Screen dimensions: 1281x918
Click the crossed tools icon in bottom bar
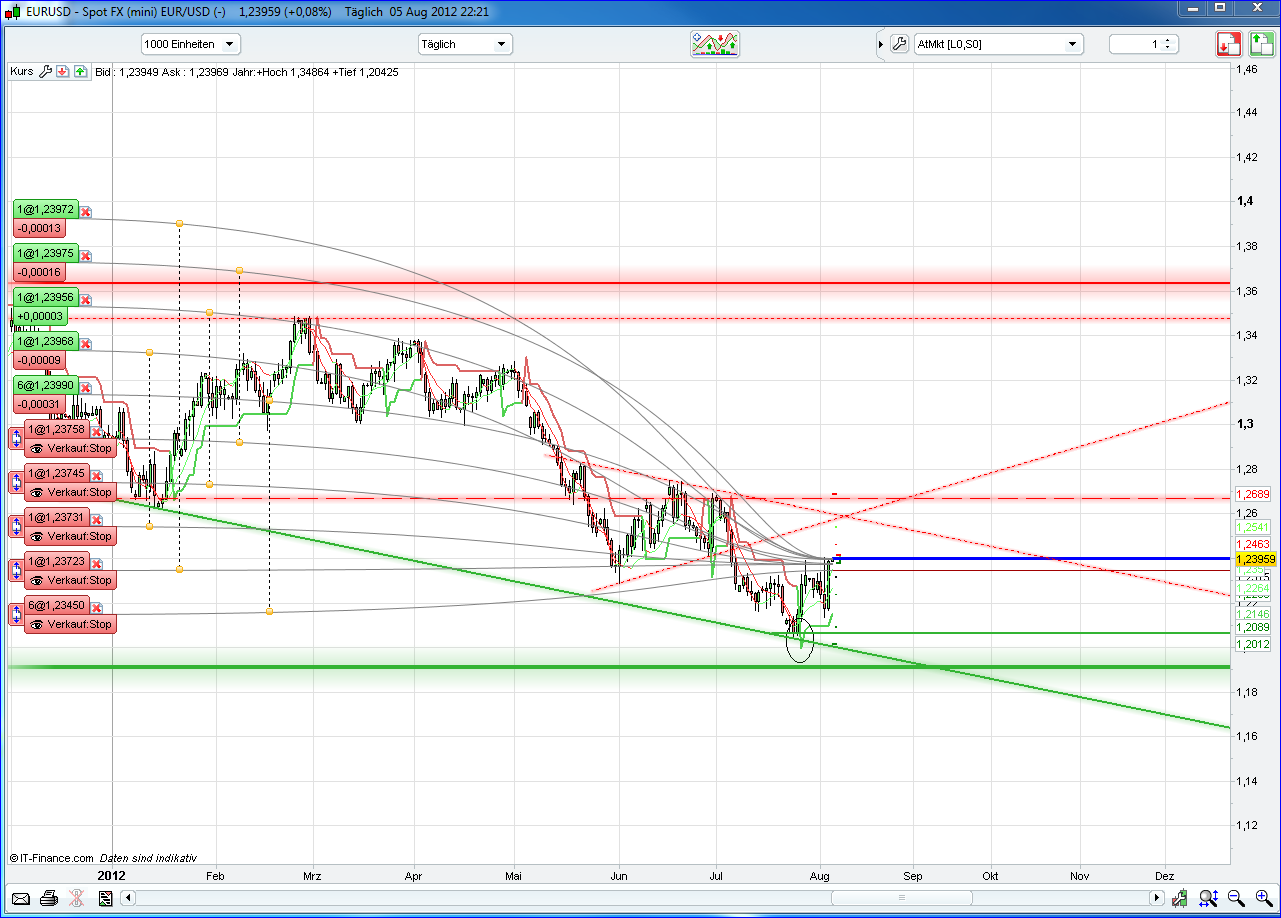point(76,898)
